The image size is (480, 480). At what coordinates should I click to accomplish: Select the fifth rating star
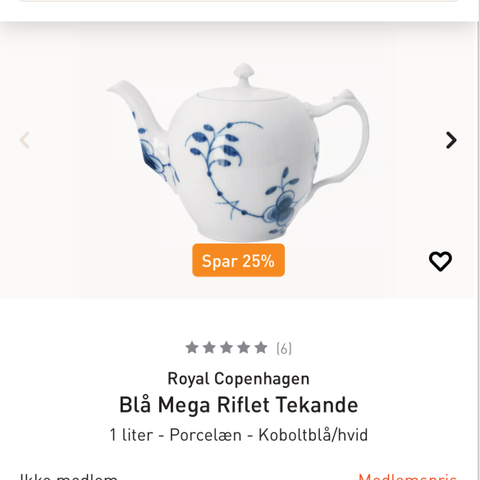click(x=261, y=348)
